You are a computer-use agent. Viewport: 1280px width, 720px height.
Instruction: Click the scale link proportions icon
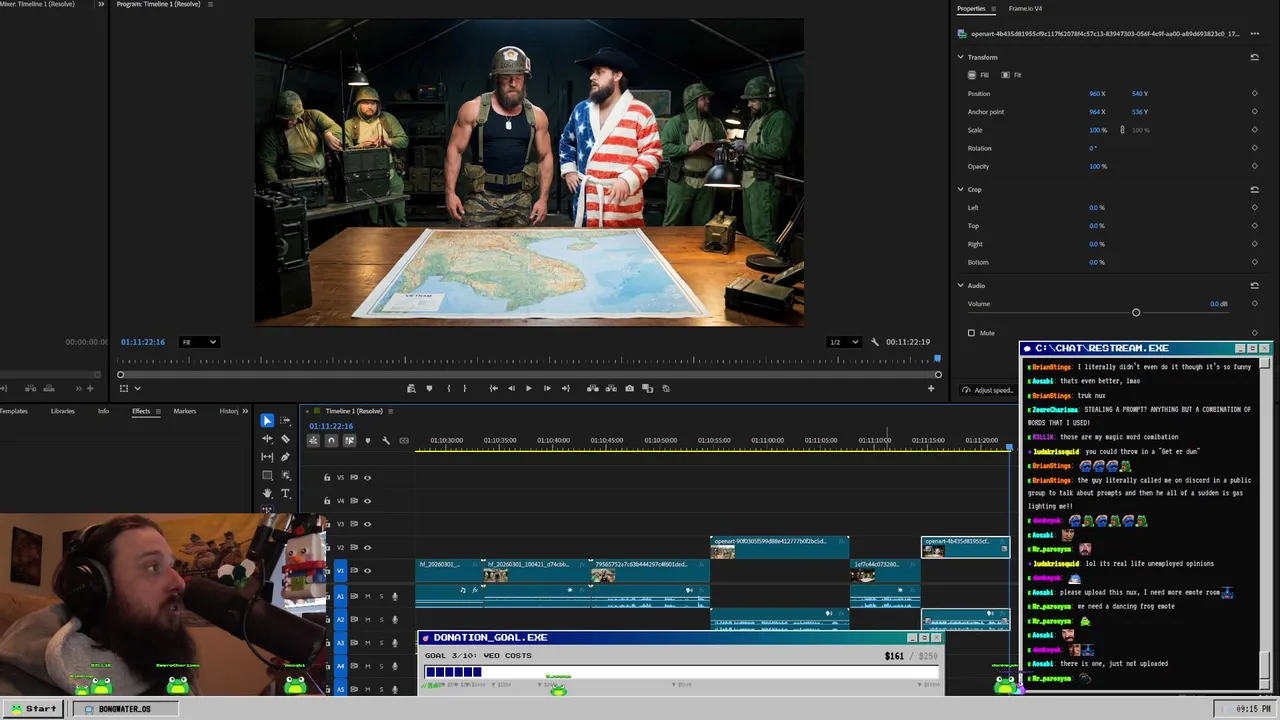coord(1121,130)
